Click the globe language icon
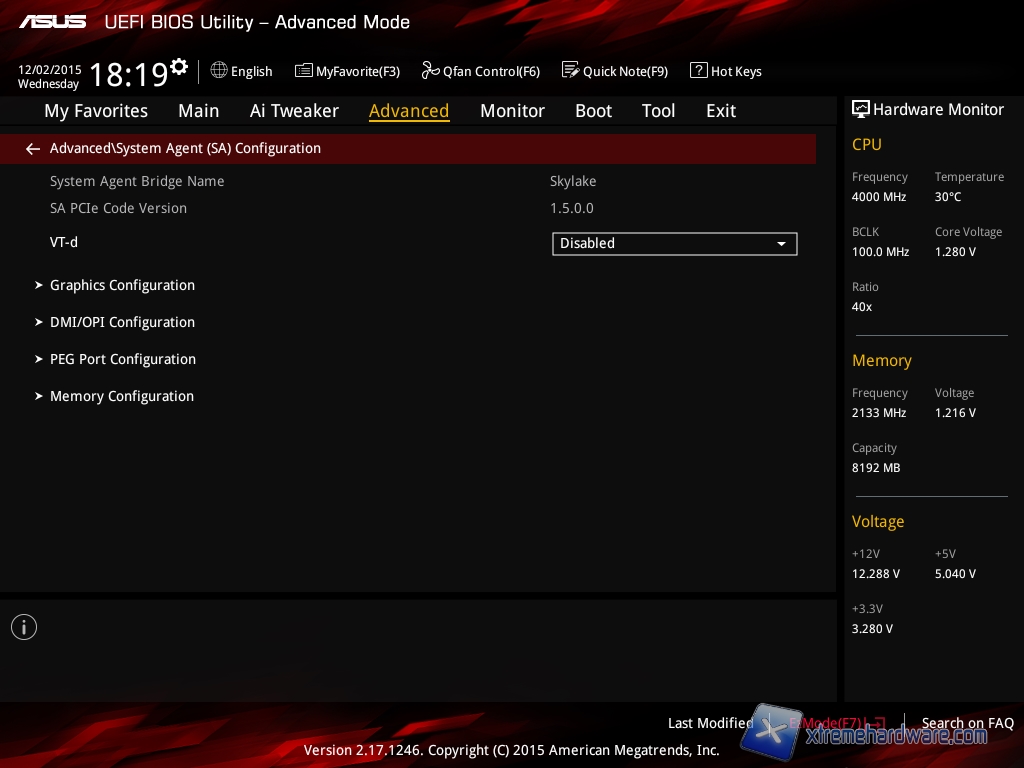The width and height of the screenshot is (1024, 768). pos(219,70)
